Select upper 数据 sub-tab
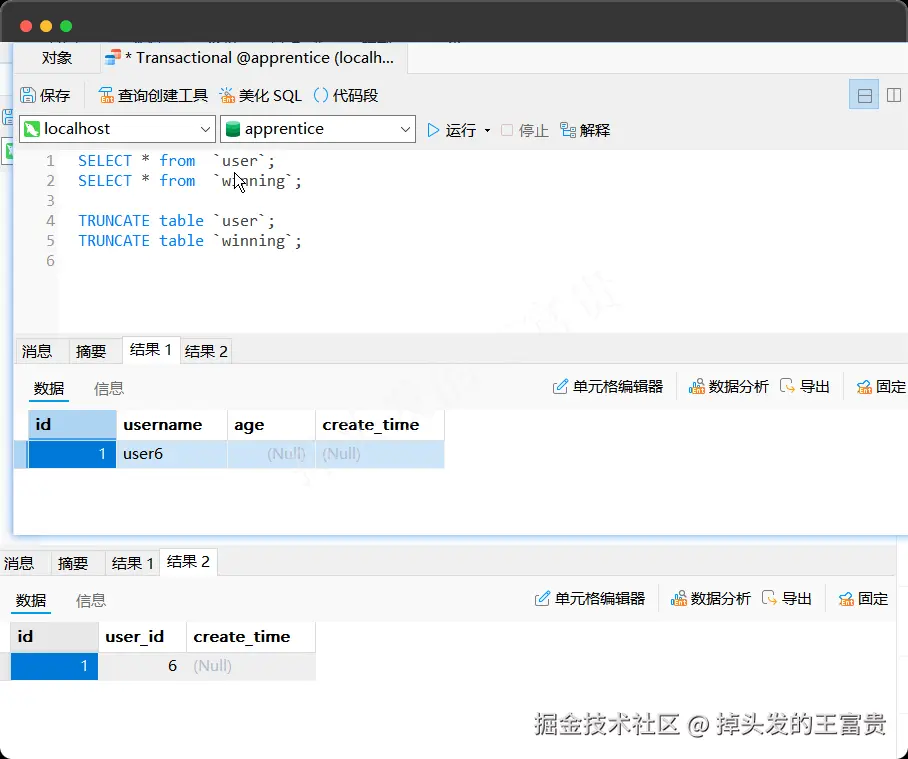This screenshot has width=908, height=759. [x=49, y=388]
